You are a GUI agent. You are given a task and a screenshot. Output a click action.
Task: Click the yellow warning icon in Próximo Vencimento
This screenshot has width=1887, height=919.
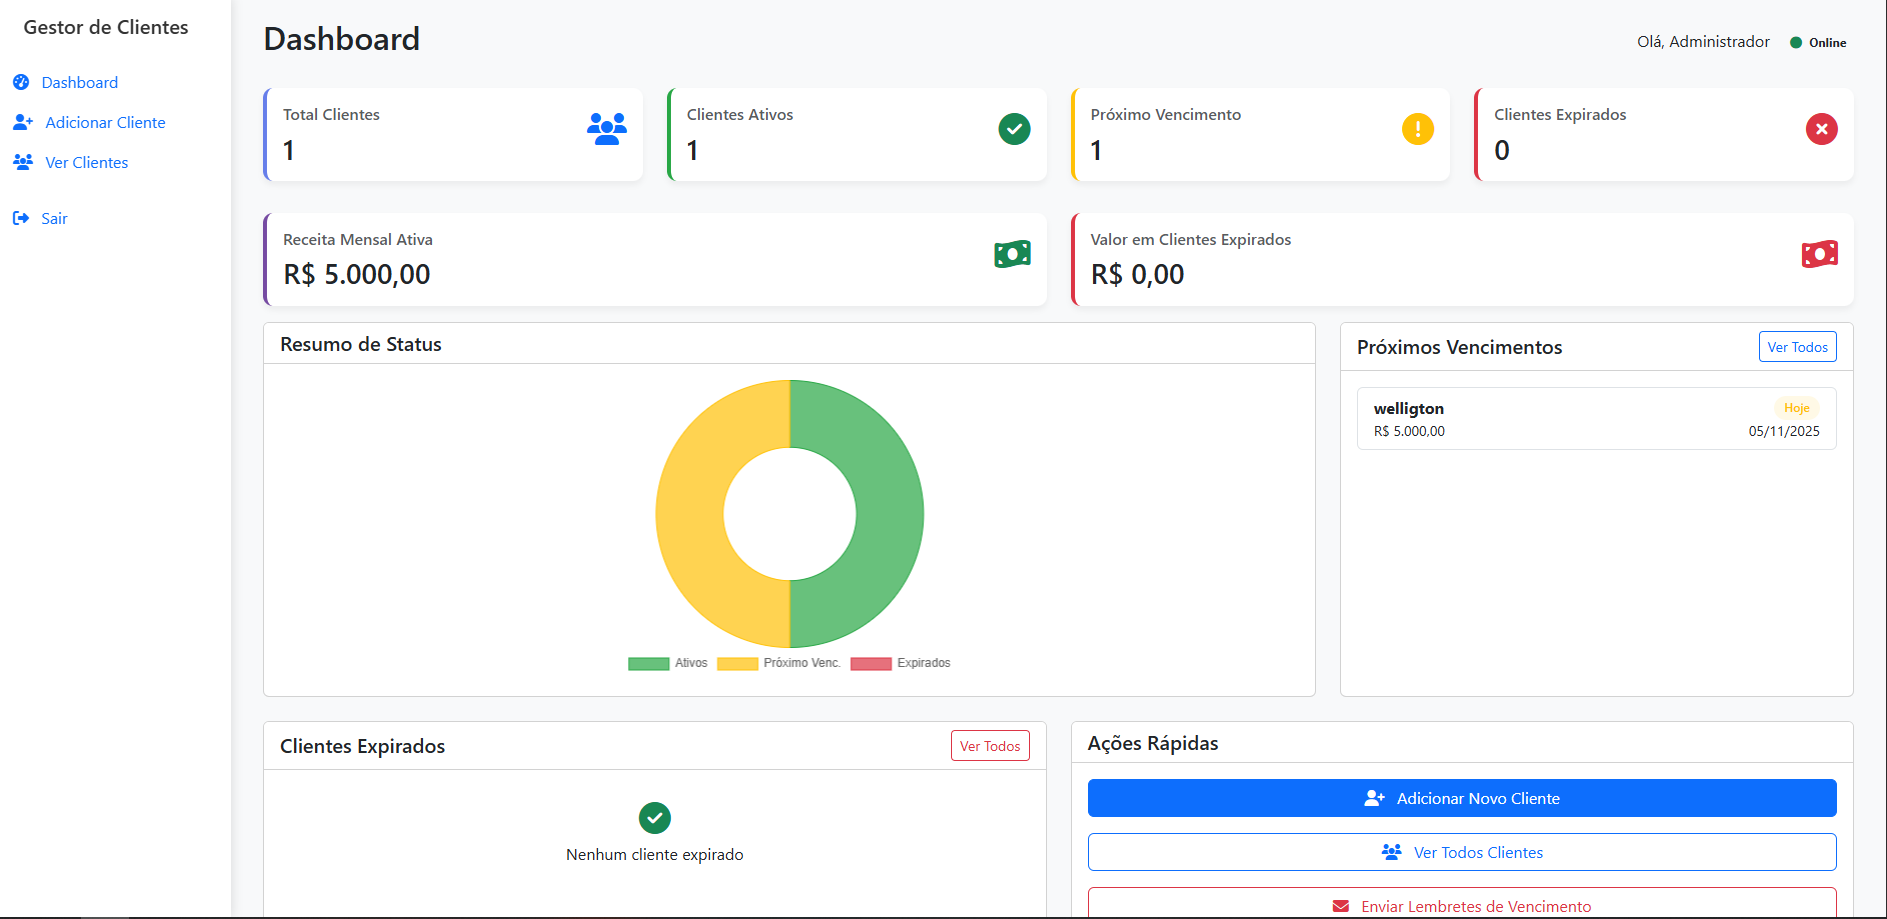coord(1417,129)
